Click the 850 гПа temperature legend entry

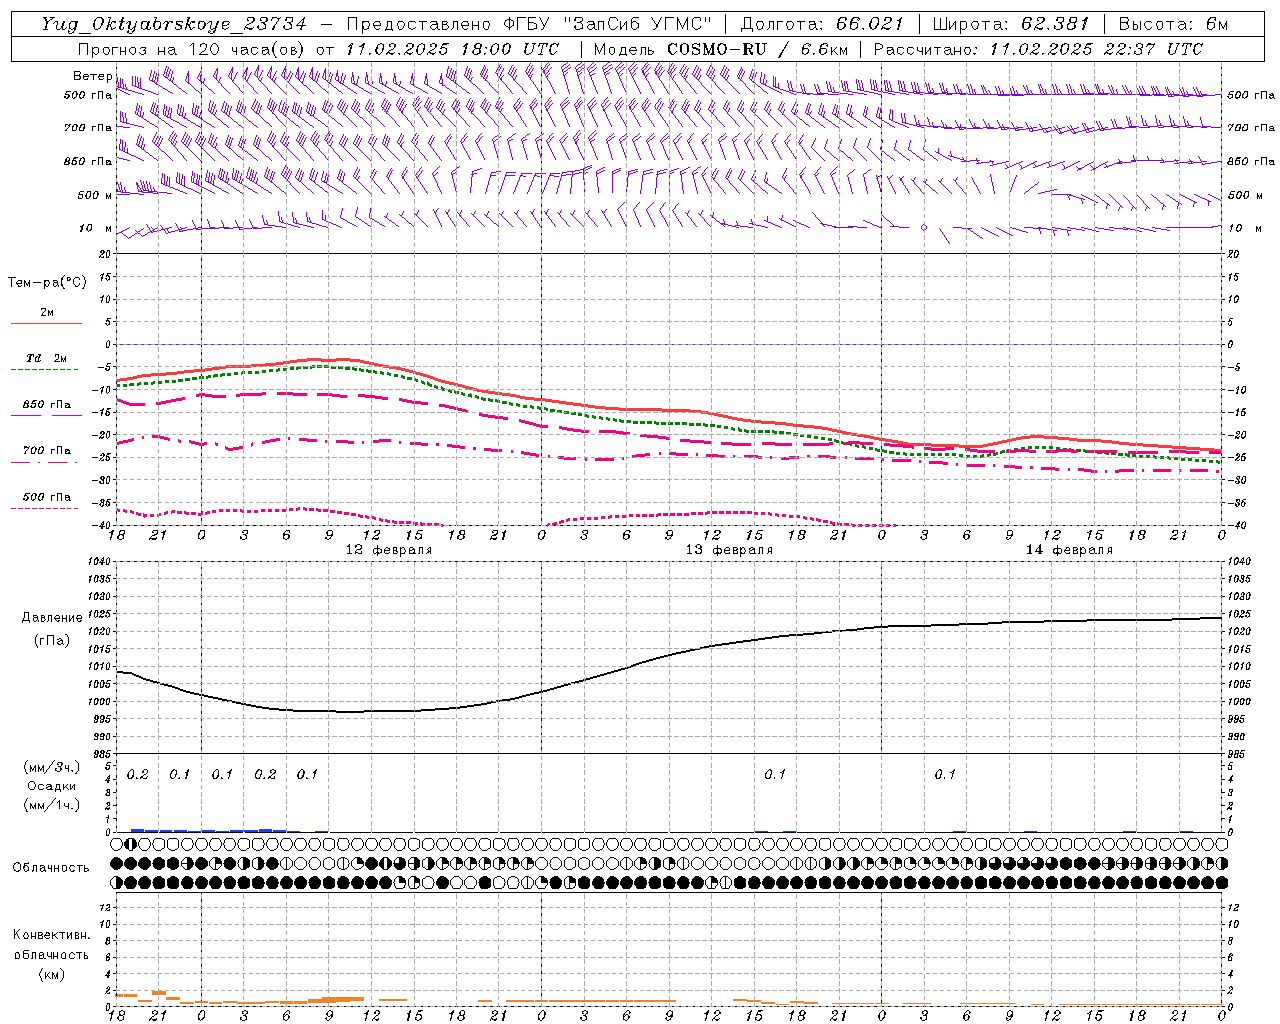(46, 405)
